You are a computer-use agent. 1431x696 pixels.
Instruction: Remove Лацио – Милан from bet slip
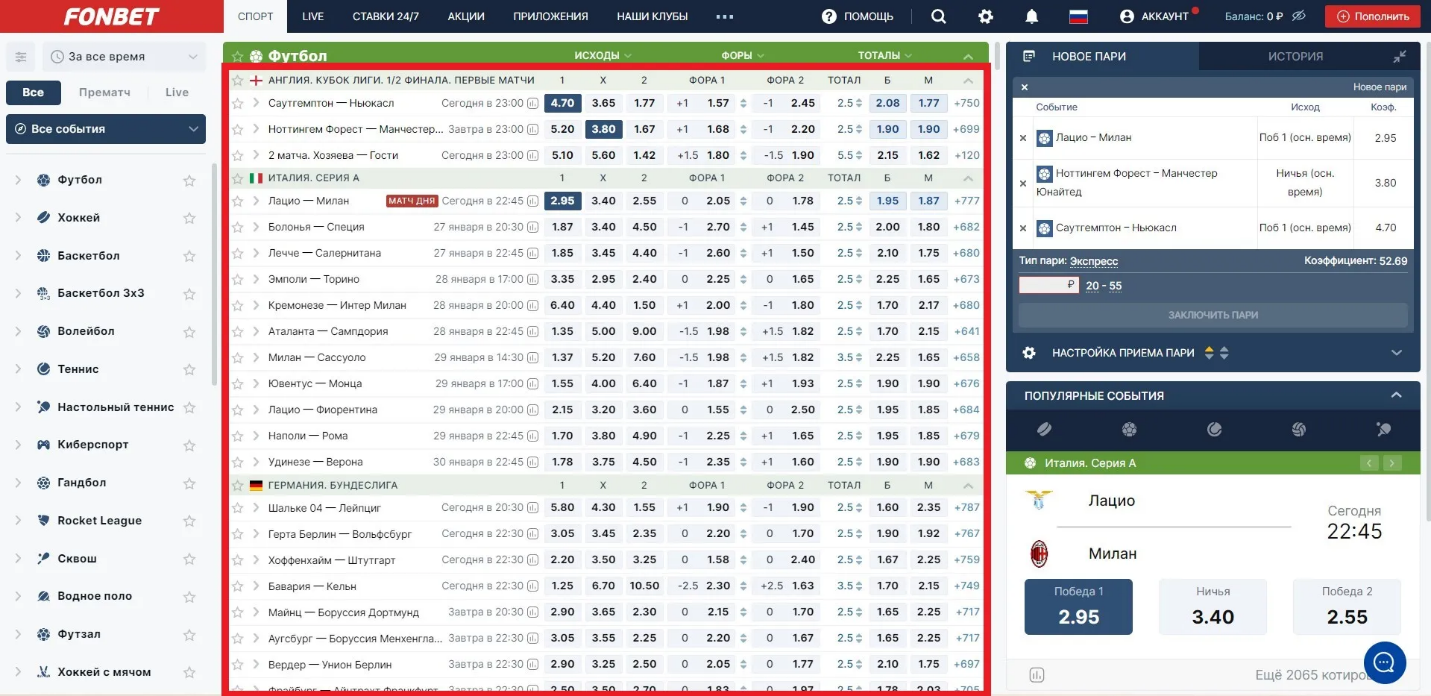click(1022, 138)
